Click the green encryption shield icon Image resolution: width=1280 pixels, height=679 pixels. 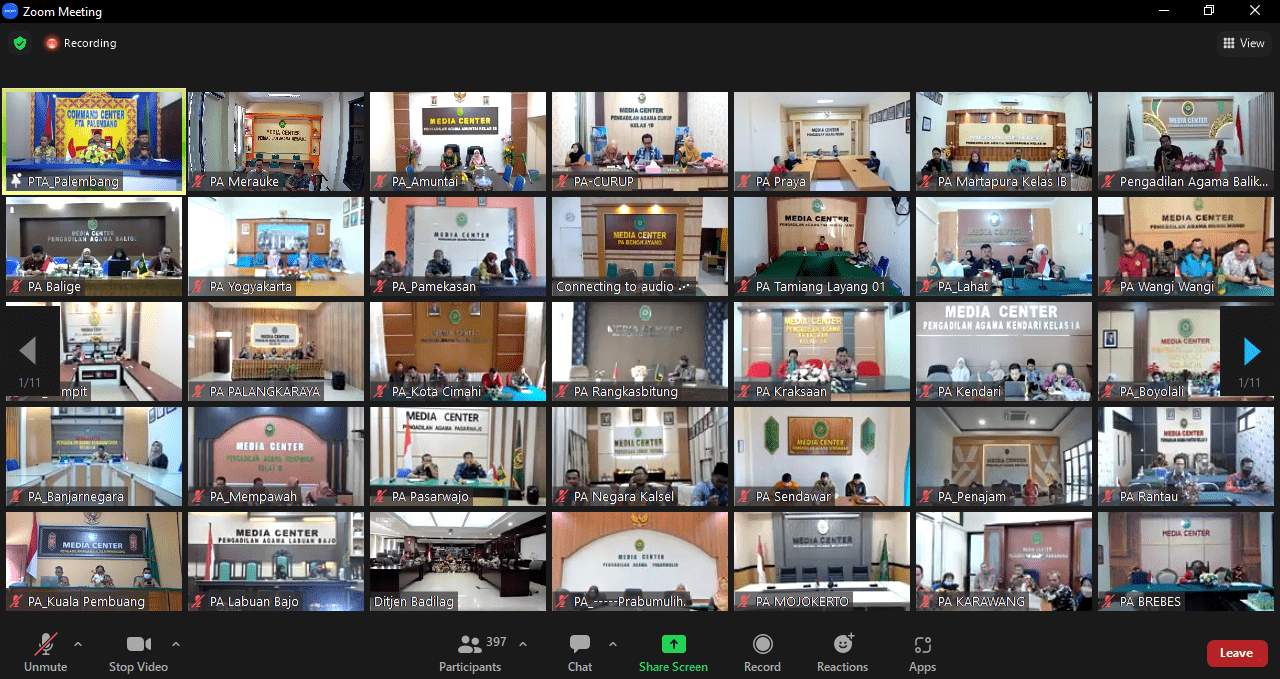[20, 43]
